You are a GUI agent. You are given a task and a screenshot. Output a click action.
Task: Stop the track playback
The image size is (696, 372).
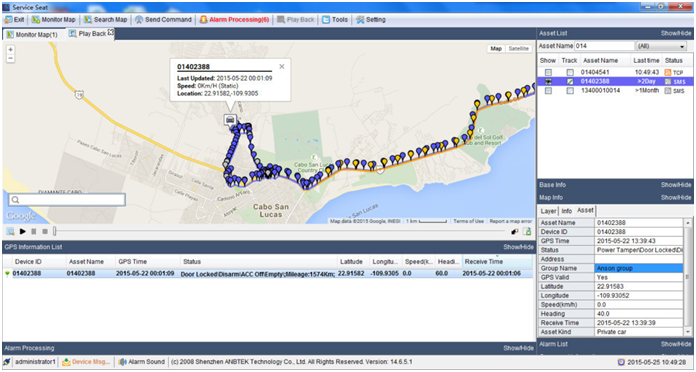pos(45,231)
